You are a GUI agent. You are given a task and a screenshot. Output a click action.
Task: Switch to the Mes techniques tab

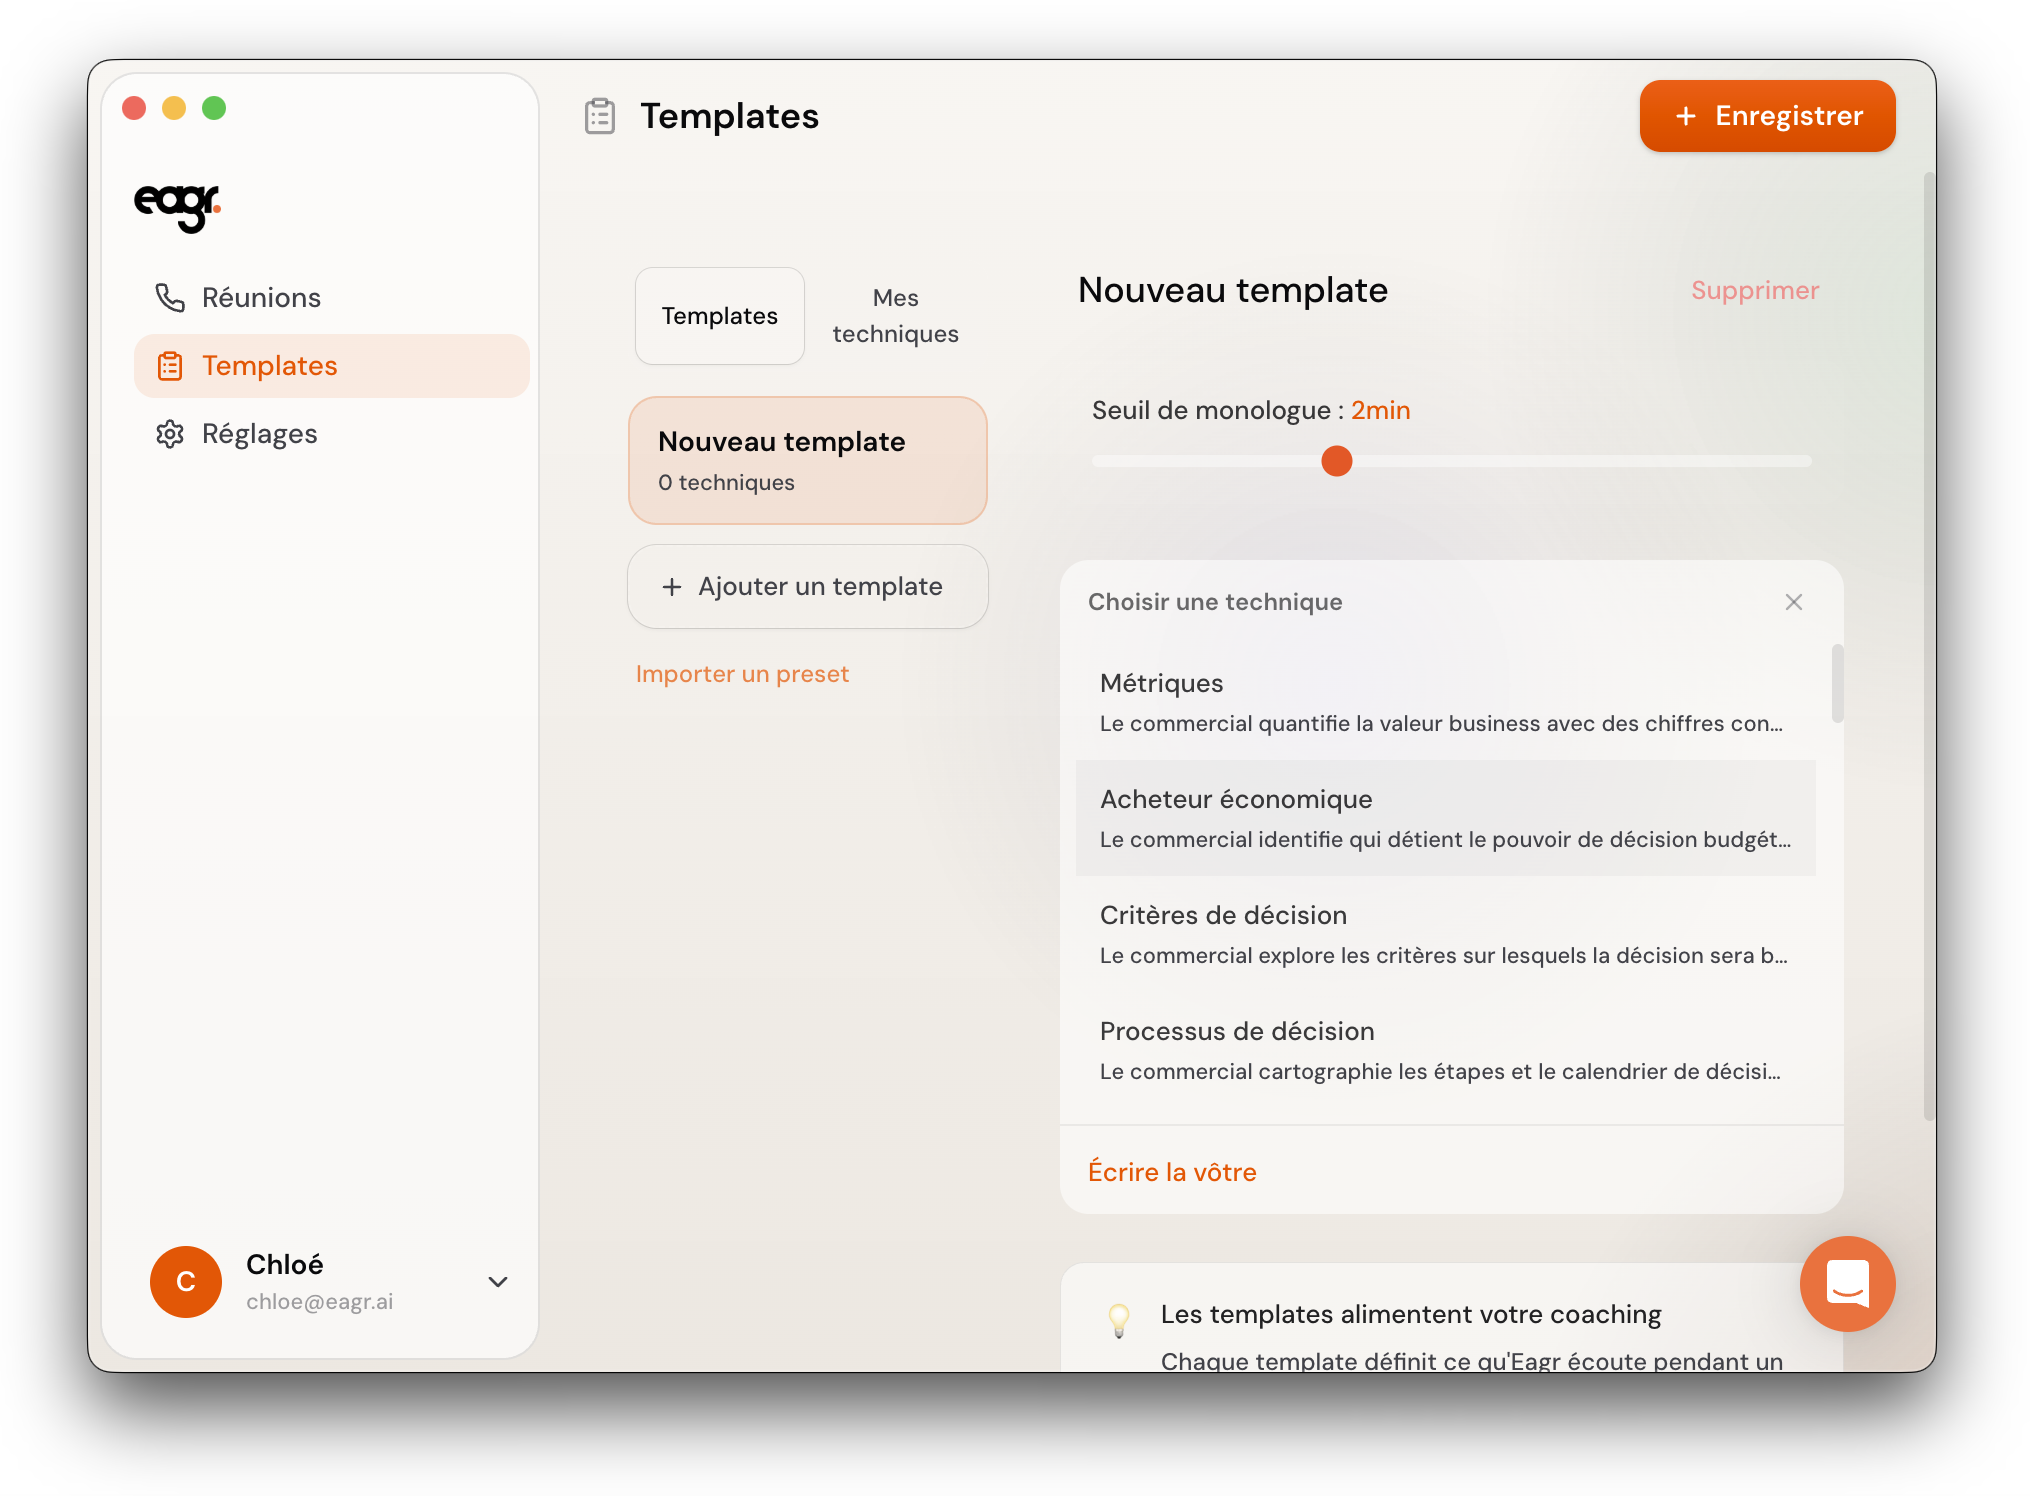click(x=895, y=316)
